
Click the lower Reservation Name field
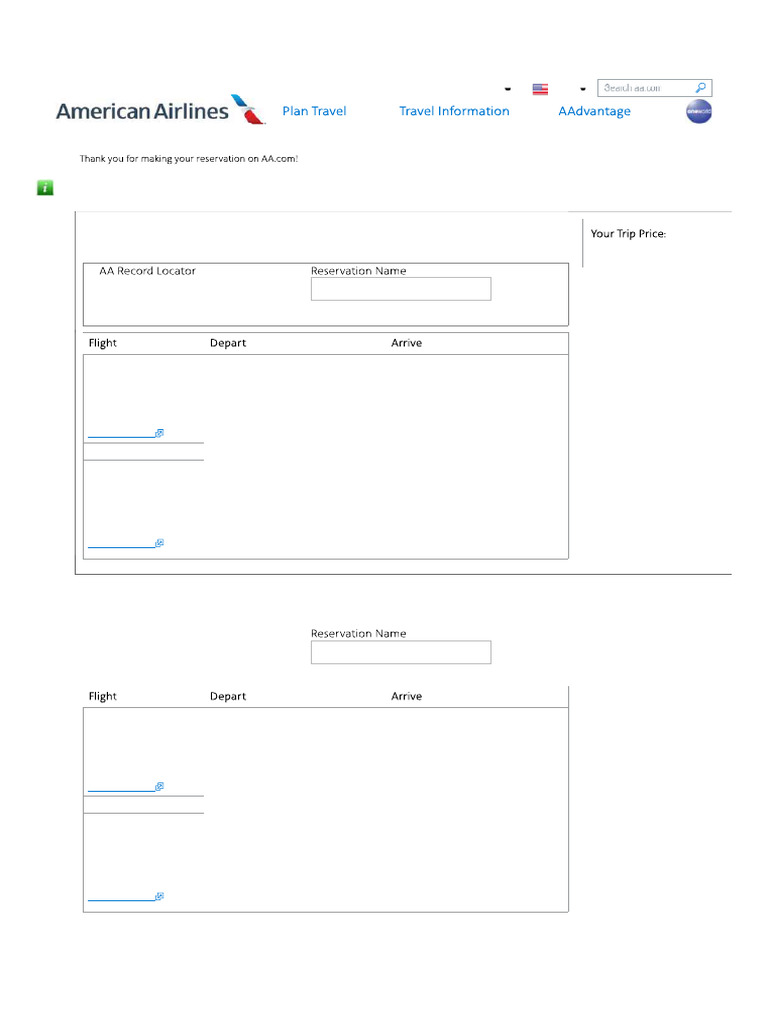[401, 652]
